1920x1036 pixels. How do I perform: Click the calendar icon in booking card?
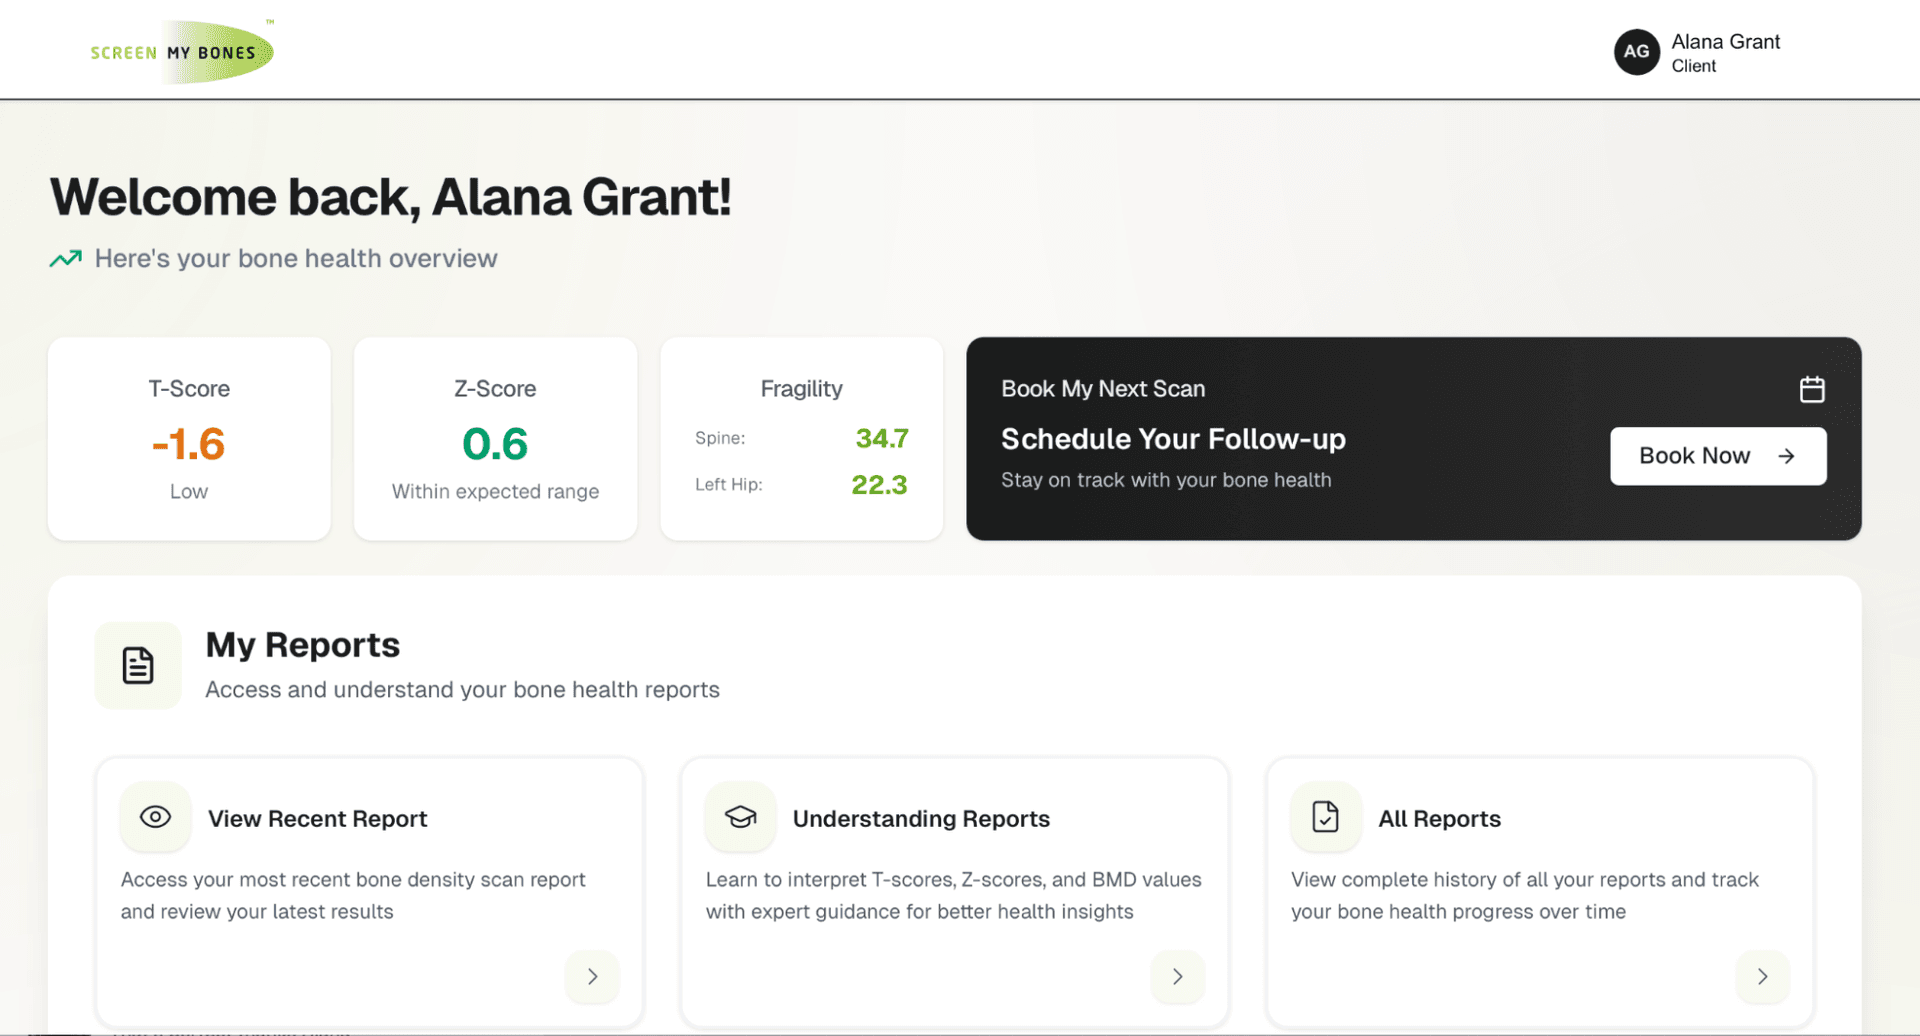[1811, 389]
